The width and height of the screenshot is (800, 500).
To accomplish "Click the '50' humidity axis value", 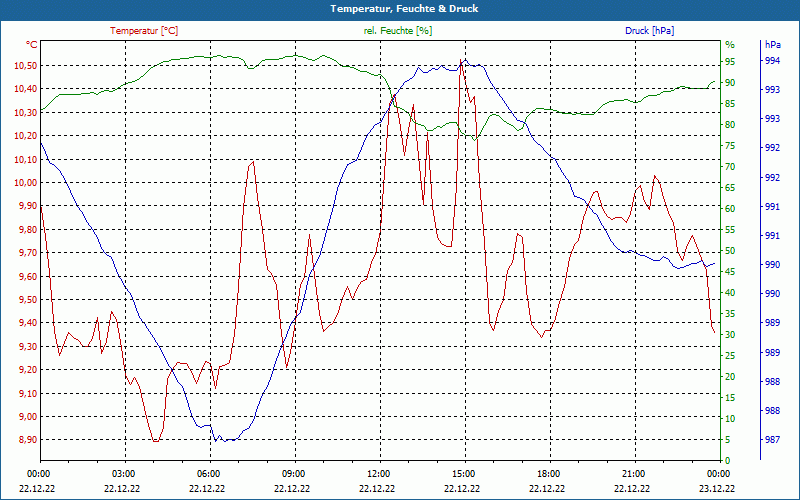I will point(730,251).
